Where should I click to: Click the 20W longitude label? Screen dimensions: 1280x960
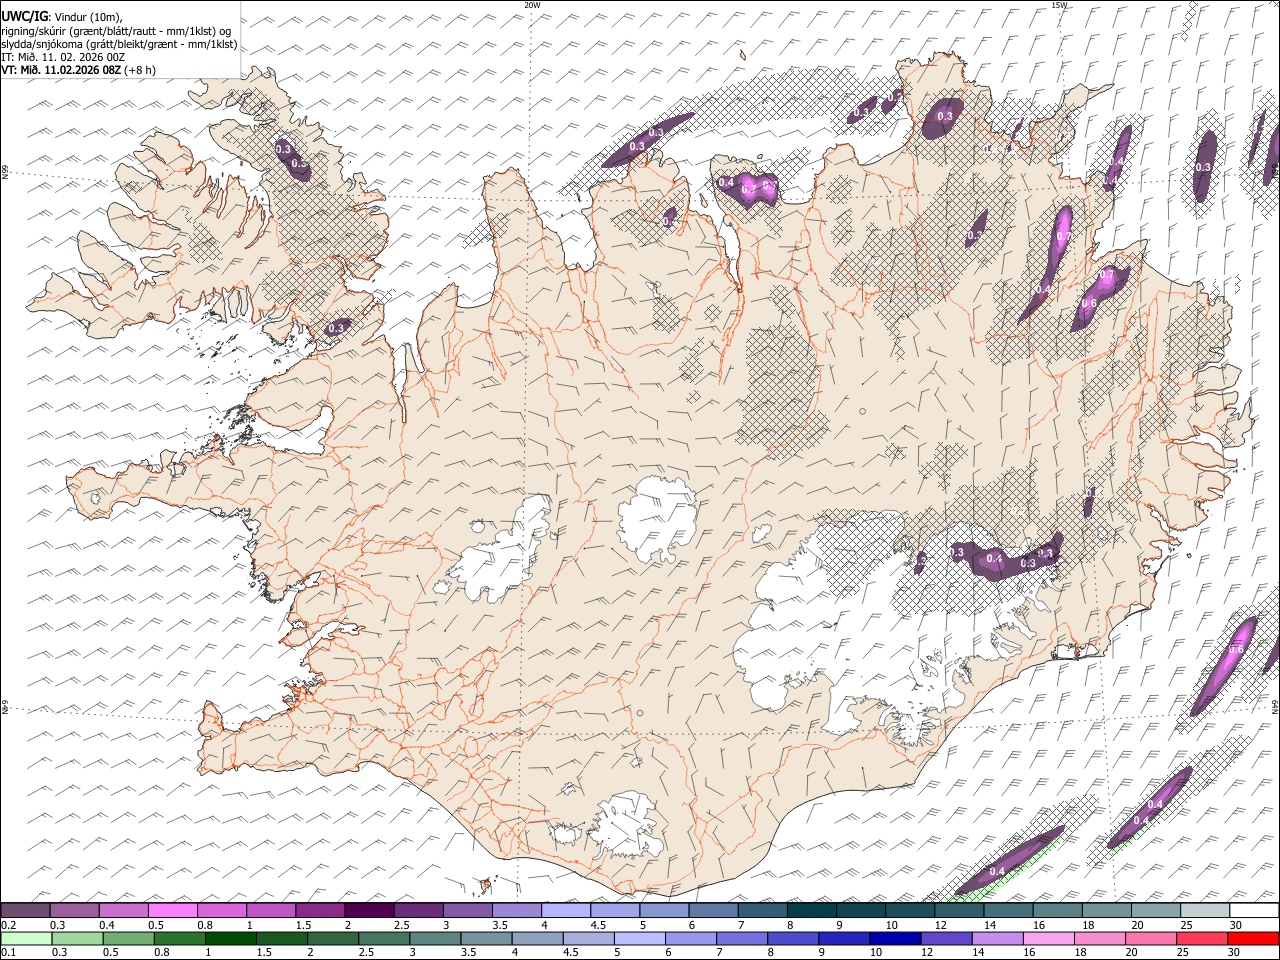click(x=533, y=5)
